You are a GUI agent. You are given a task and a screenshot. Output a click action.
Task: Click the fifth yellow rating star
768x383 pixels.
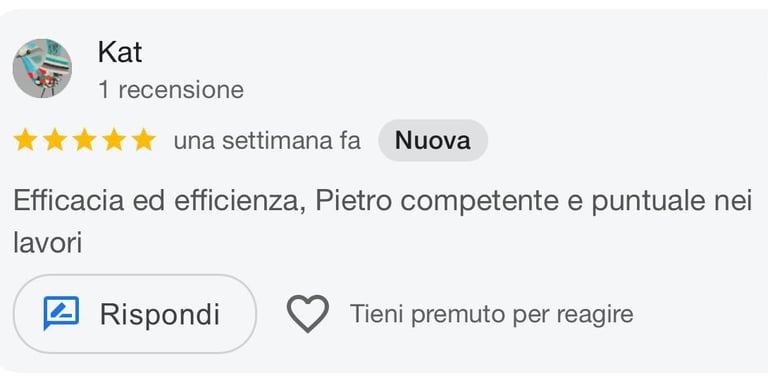pyautogui.click(x=144, y=141)
